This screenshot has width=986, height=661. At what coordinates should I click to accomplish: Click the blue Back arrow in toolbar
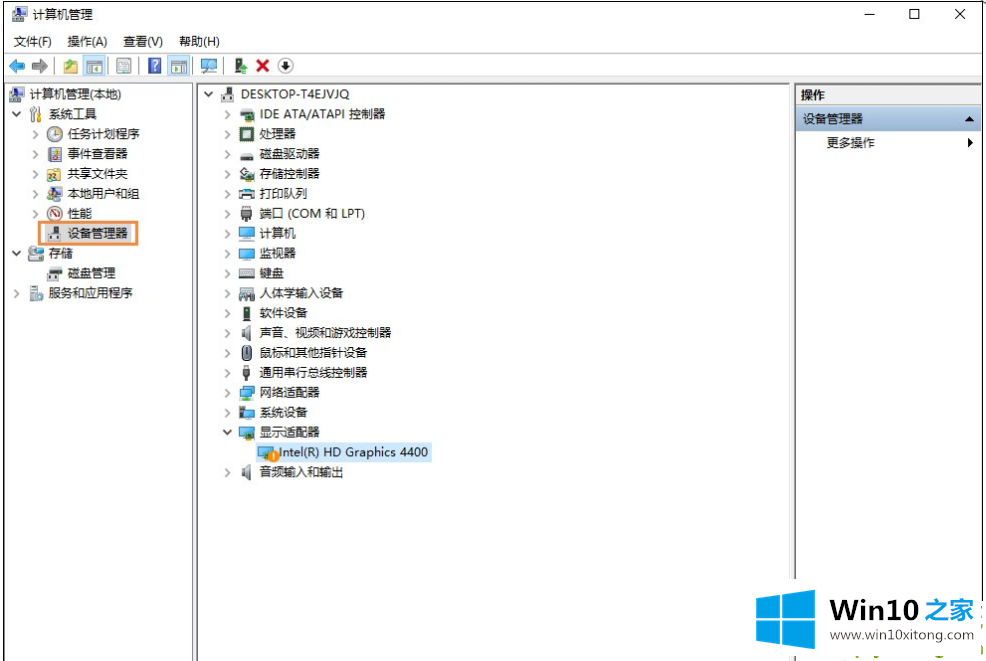tap(17, 66)
